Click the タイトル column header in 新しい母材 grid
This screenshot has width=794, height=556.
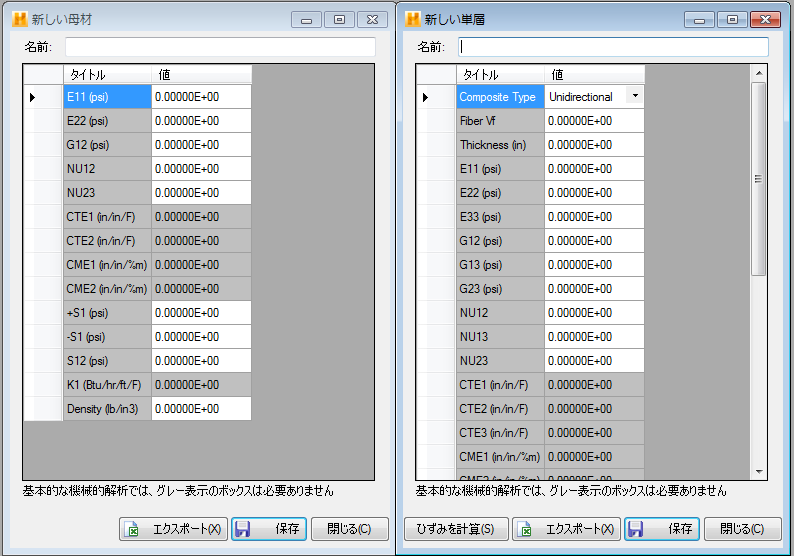[107, 75]
